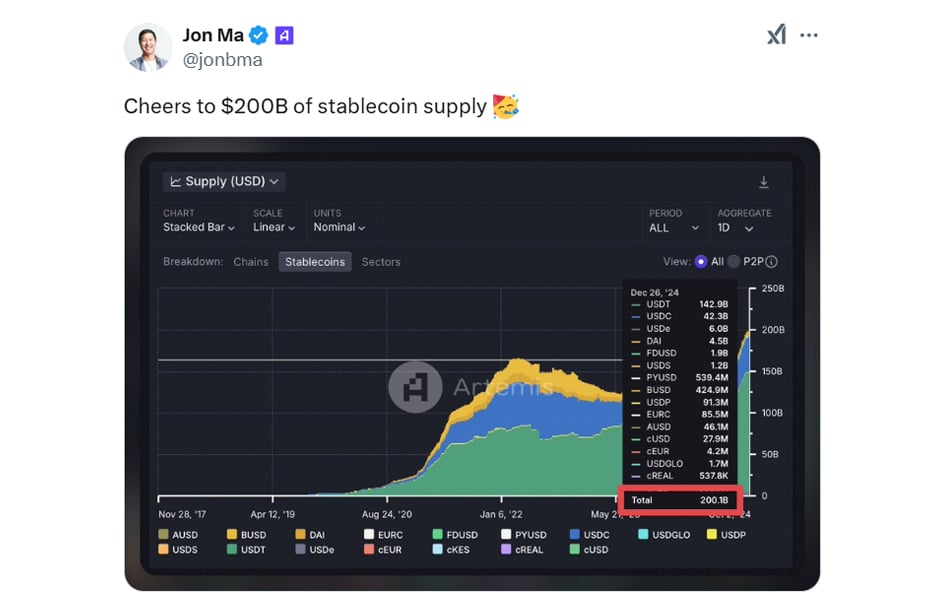This screenshot has width=931, height=611.
Task: Toggle the USDGLO legend swatch
Action: [643, 534]
